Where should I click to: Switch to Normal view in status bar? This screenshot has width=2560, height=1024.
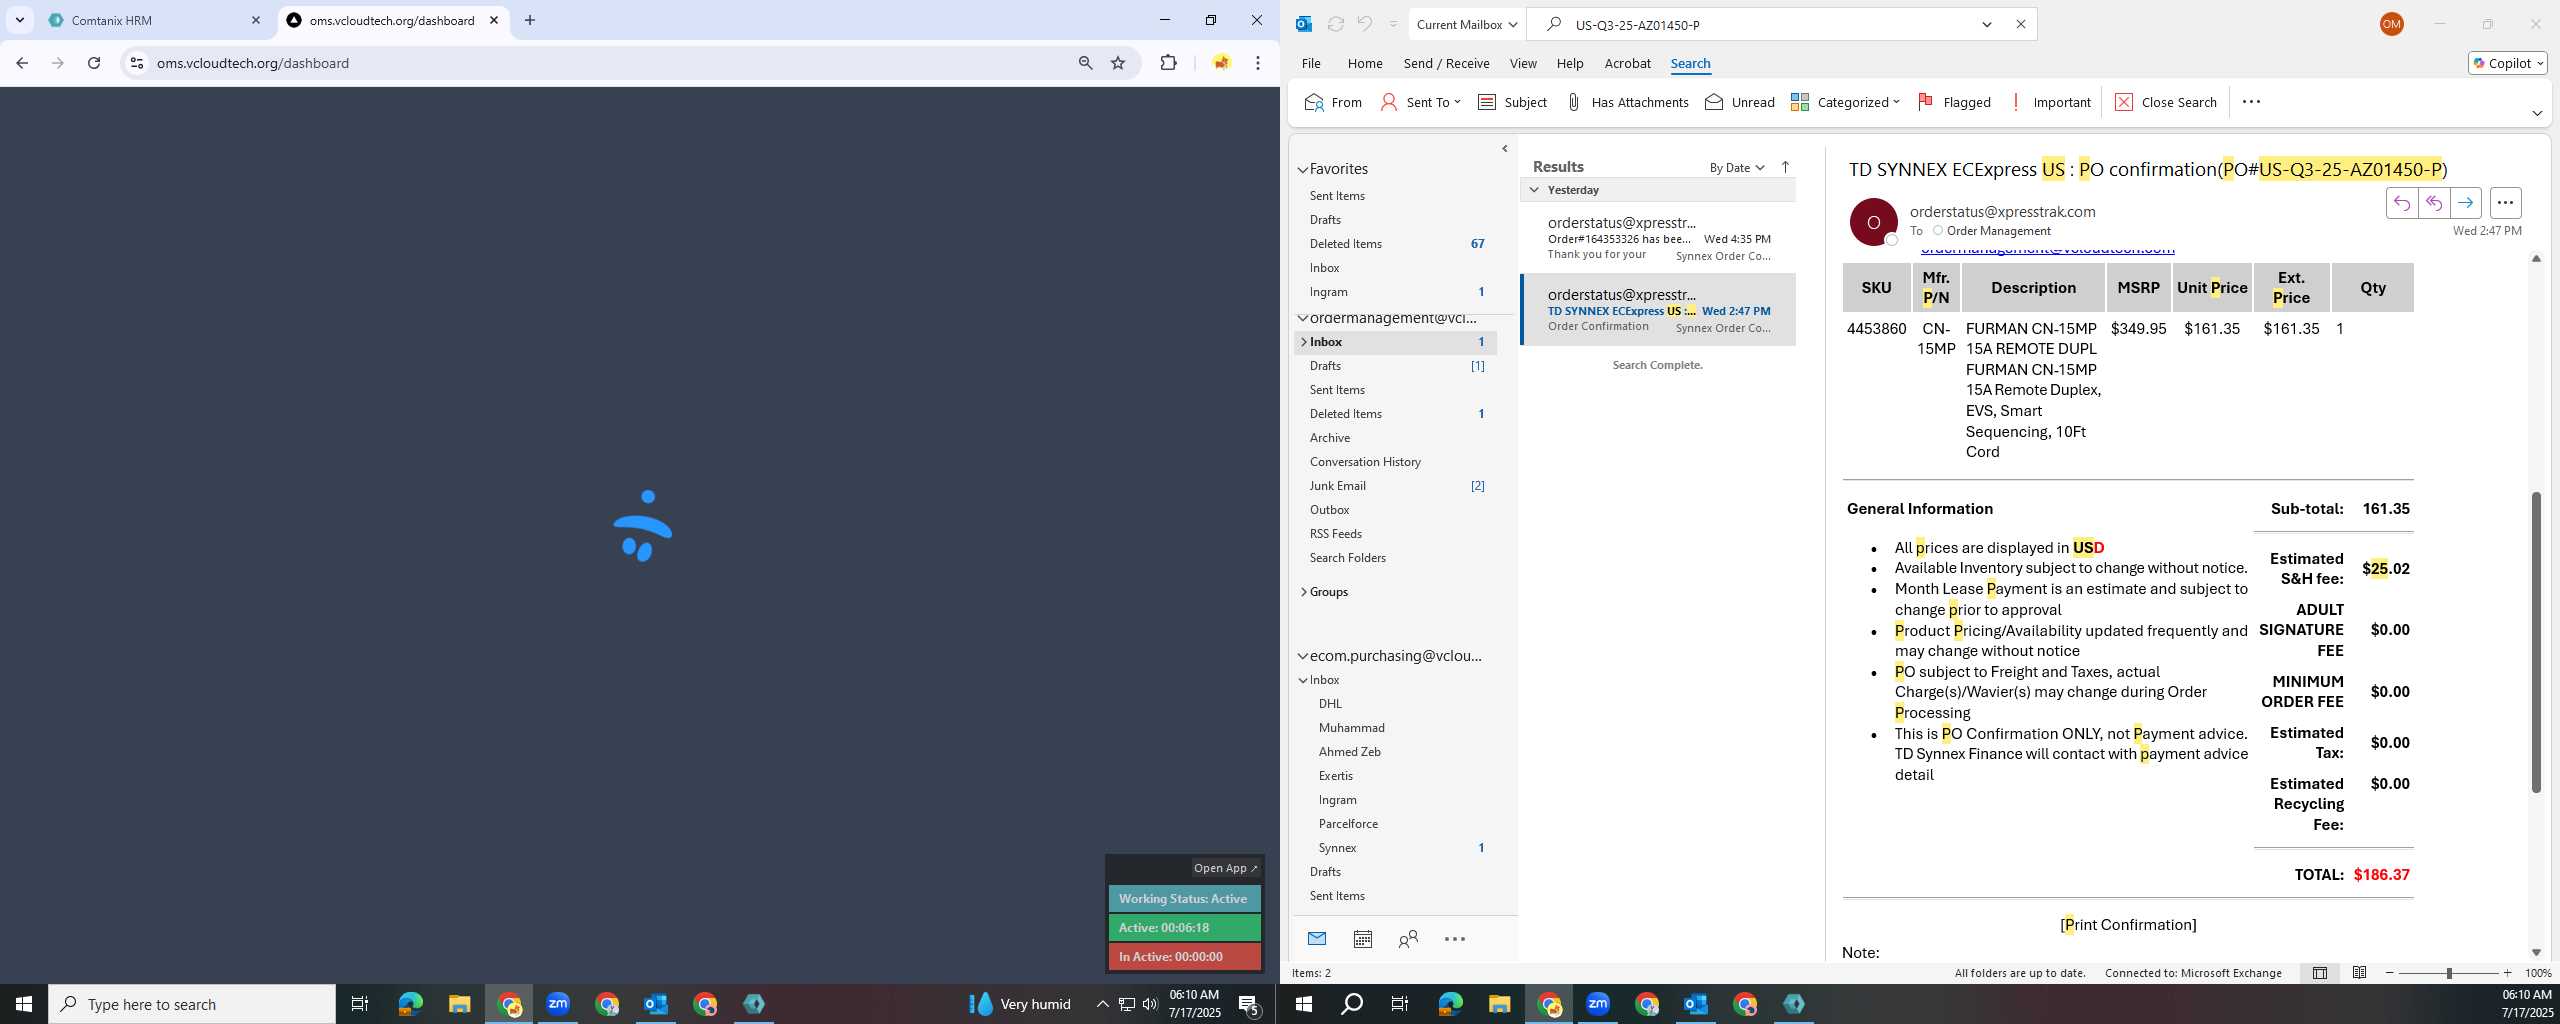[x=2319, y=973]
